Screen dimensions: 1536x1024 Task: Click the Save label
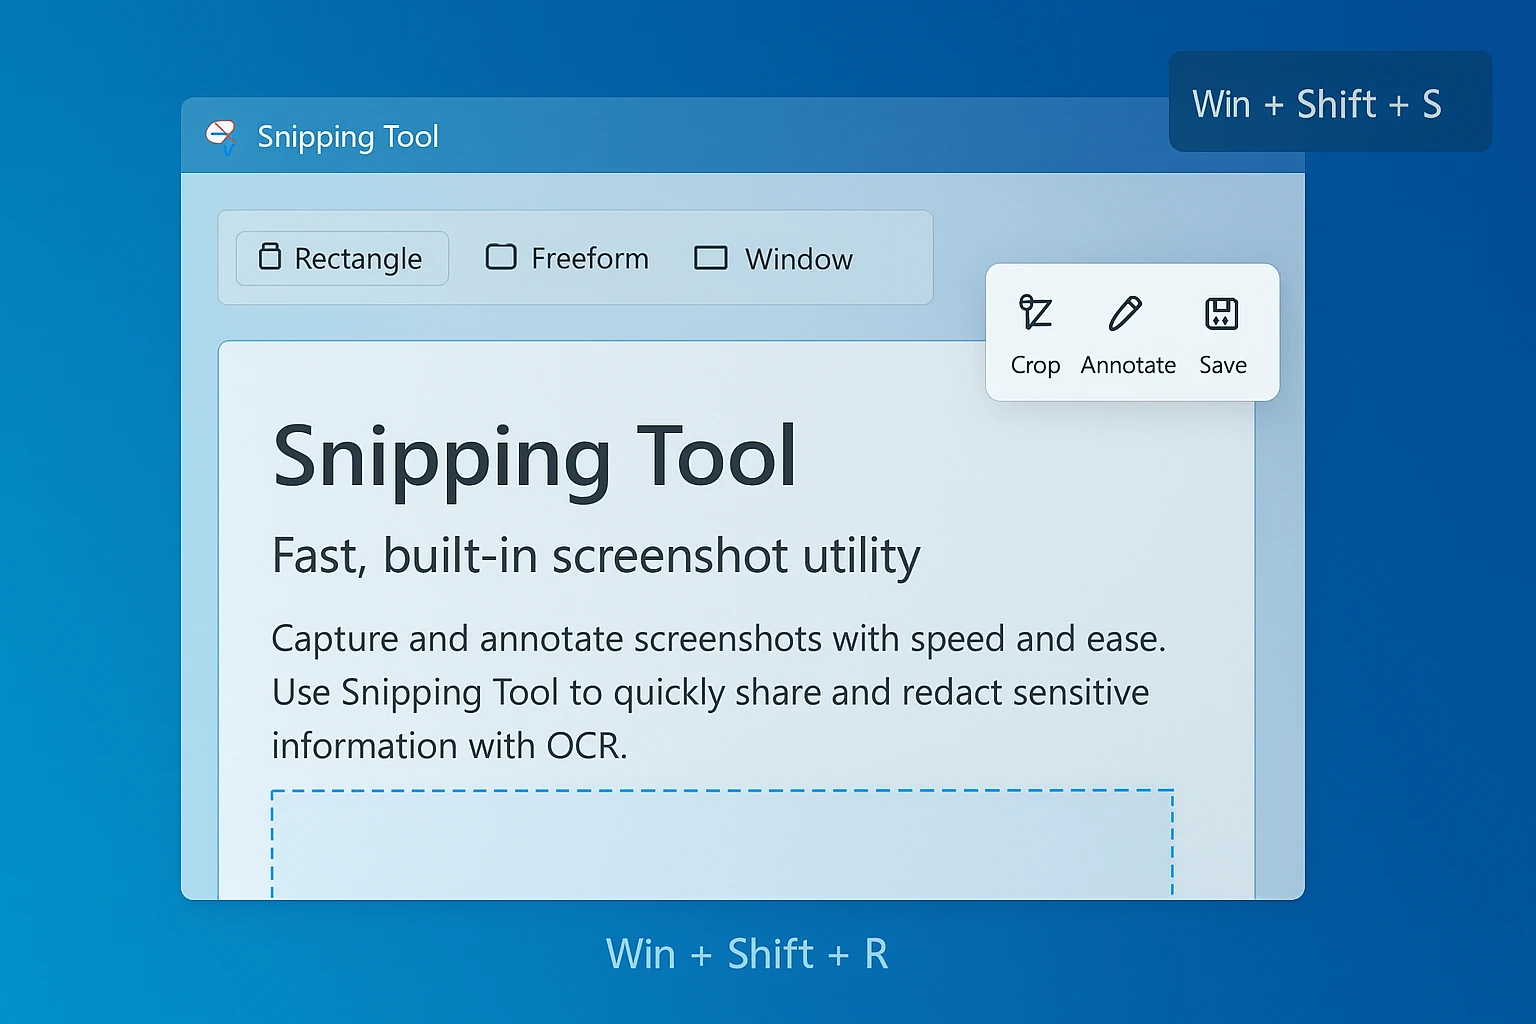point(1223,365)
